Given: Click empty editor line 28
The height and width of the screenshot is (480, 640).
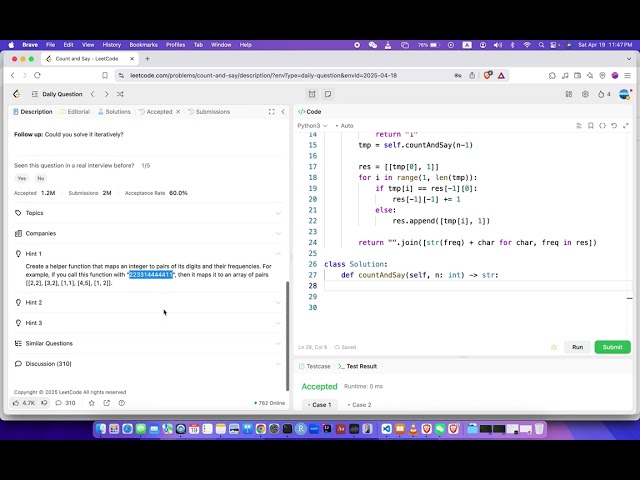Looking at the screenshot, I should point(478,286).
